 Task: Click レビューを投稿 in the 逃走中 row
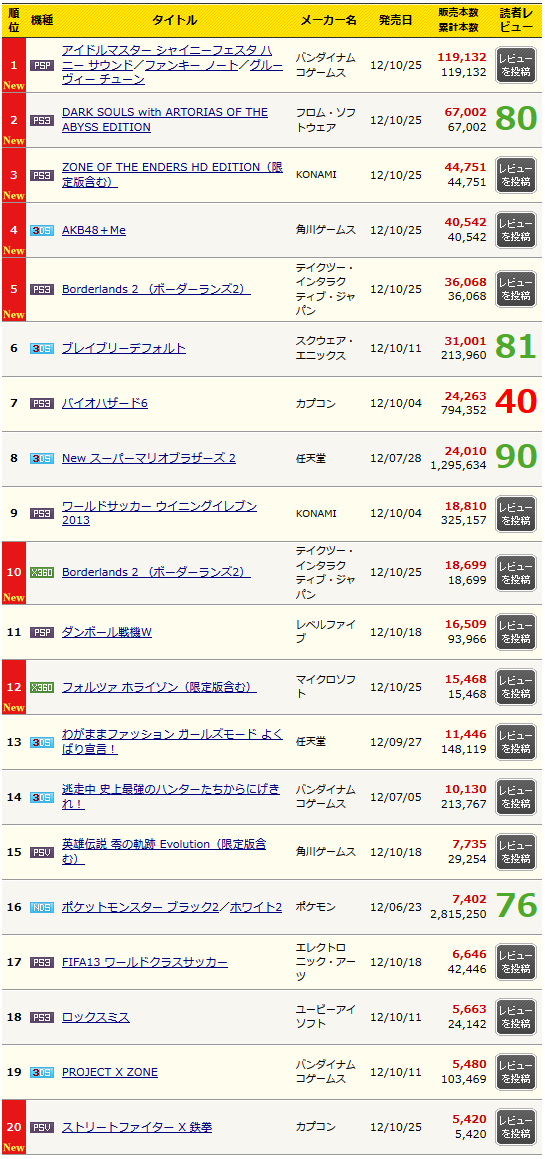(x=515, y=797)
